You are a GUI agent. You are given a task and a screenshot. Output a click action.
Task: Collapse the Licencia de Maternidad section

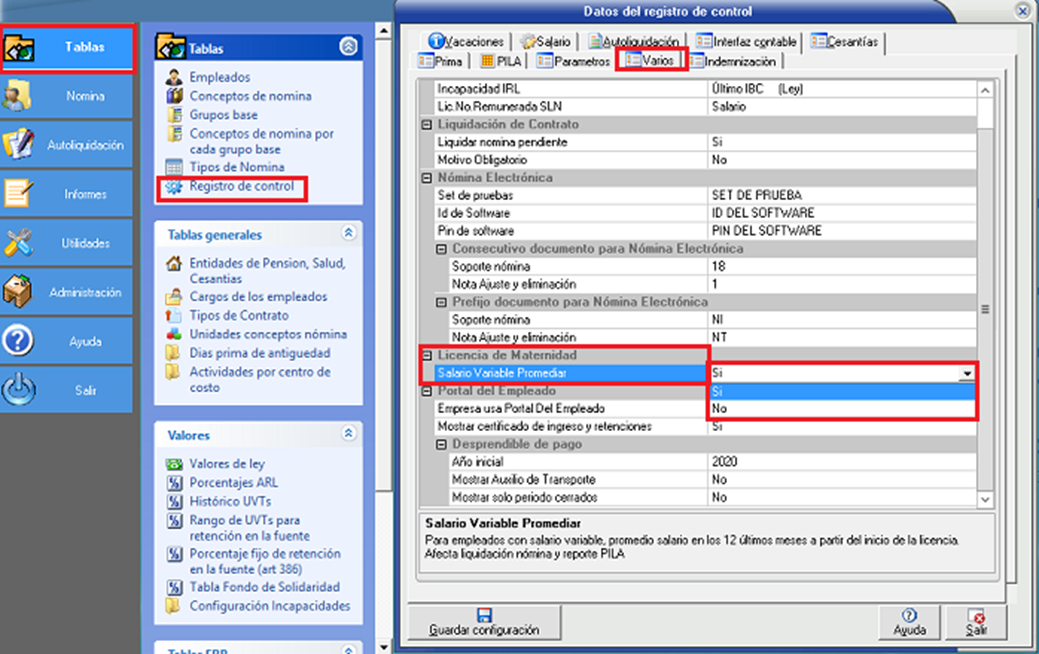427,356
